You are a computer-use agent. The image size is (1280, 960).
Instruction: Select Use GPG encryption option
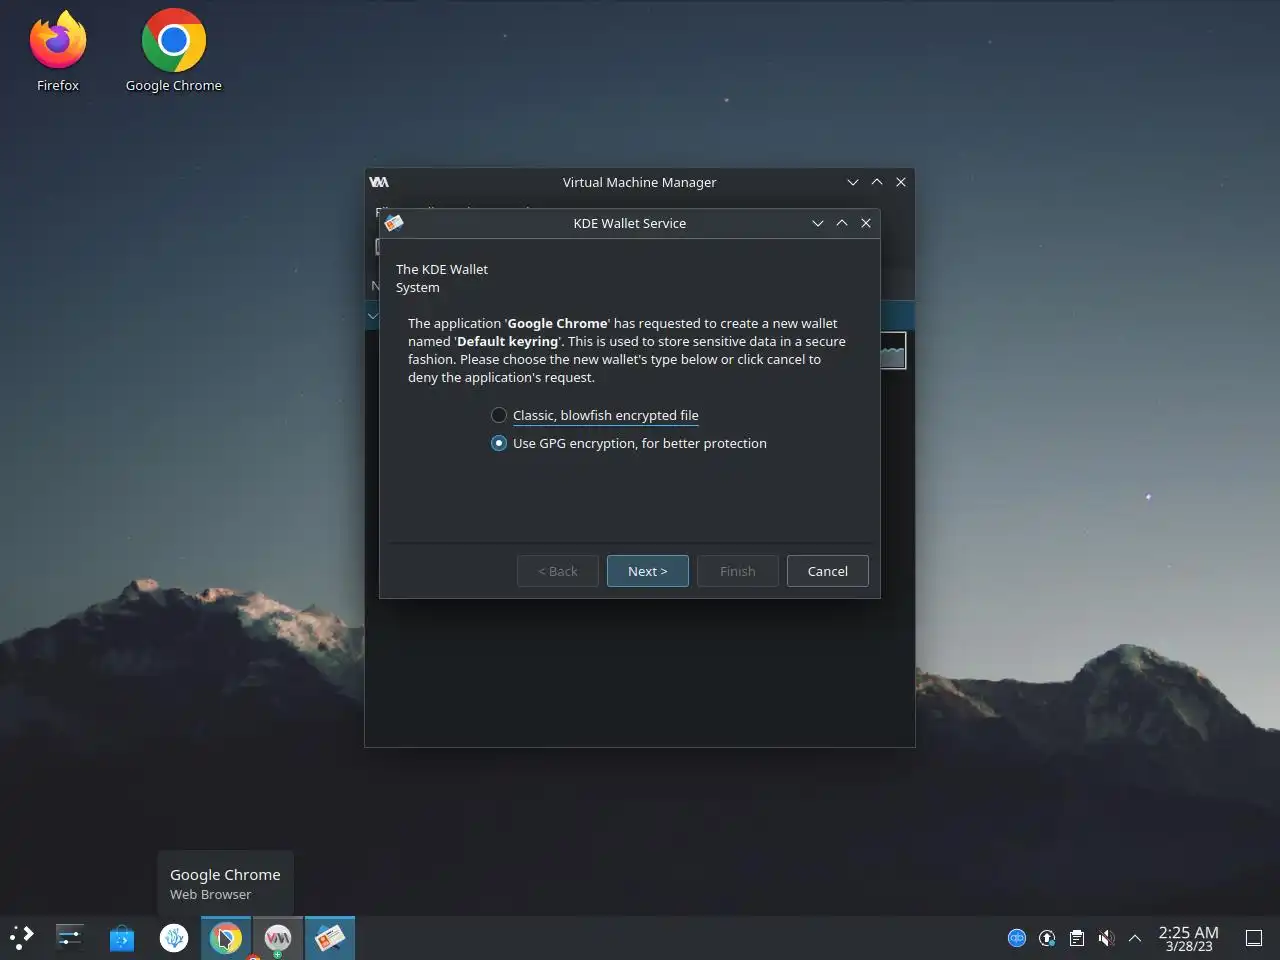coord(629,443)
